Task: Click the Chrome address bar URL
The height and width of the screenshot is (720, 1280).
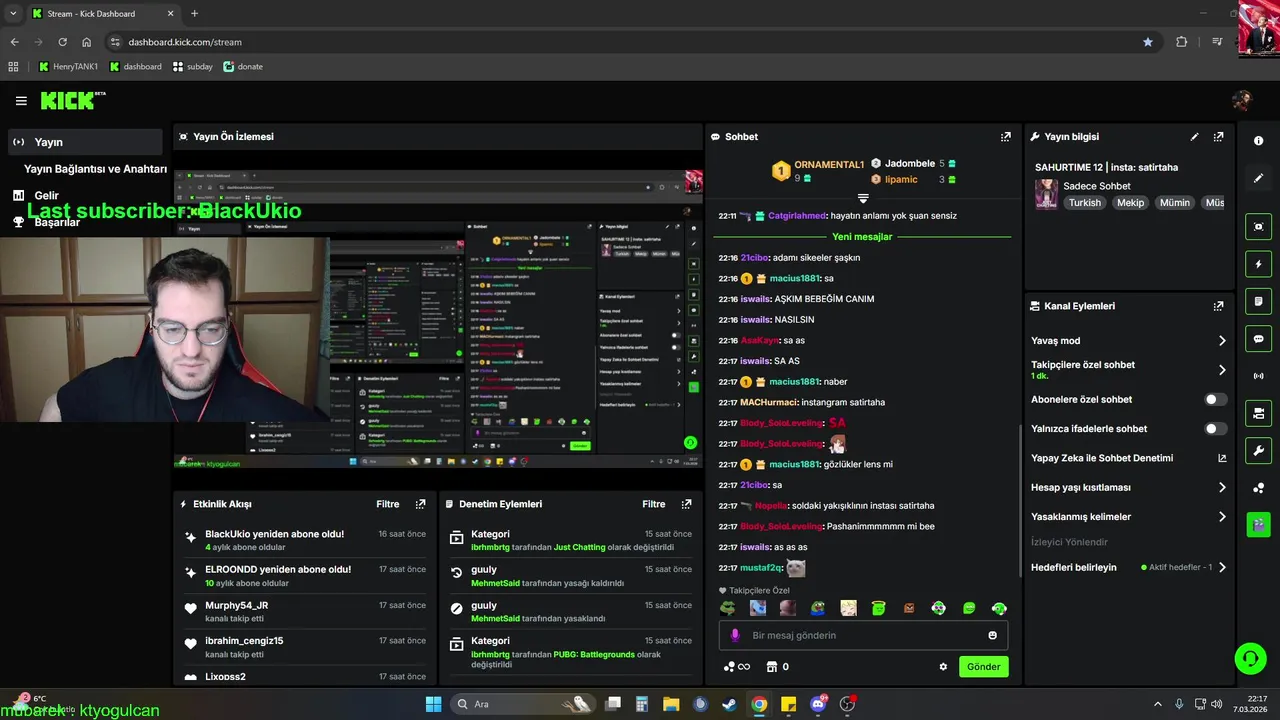Action: point(185,42)
